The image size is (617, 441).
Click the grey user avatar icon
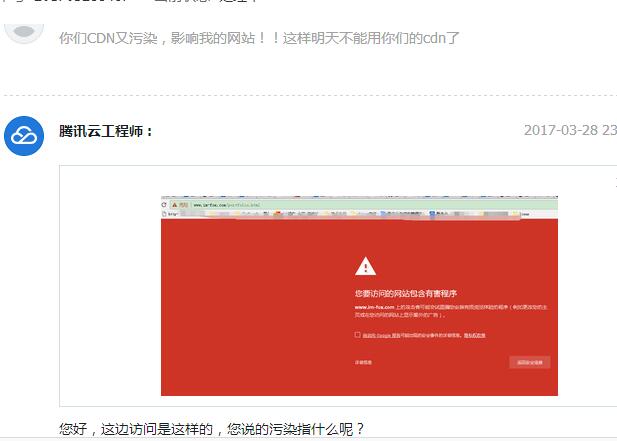click(x=24, y=33)
